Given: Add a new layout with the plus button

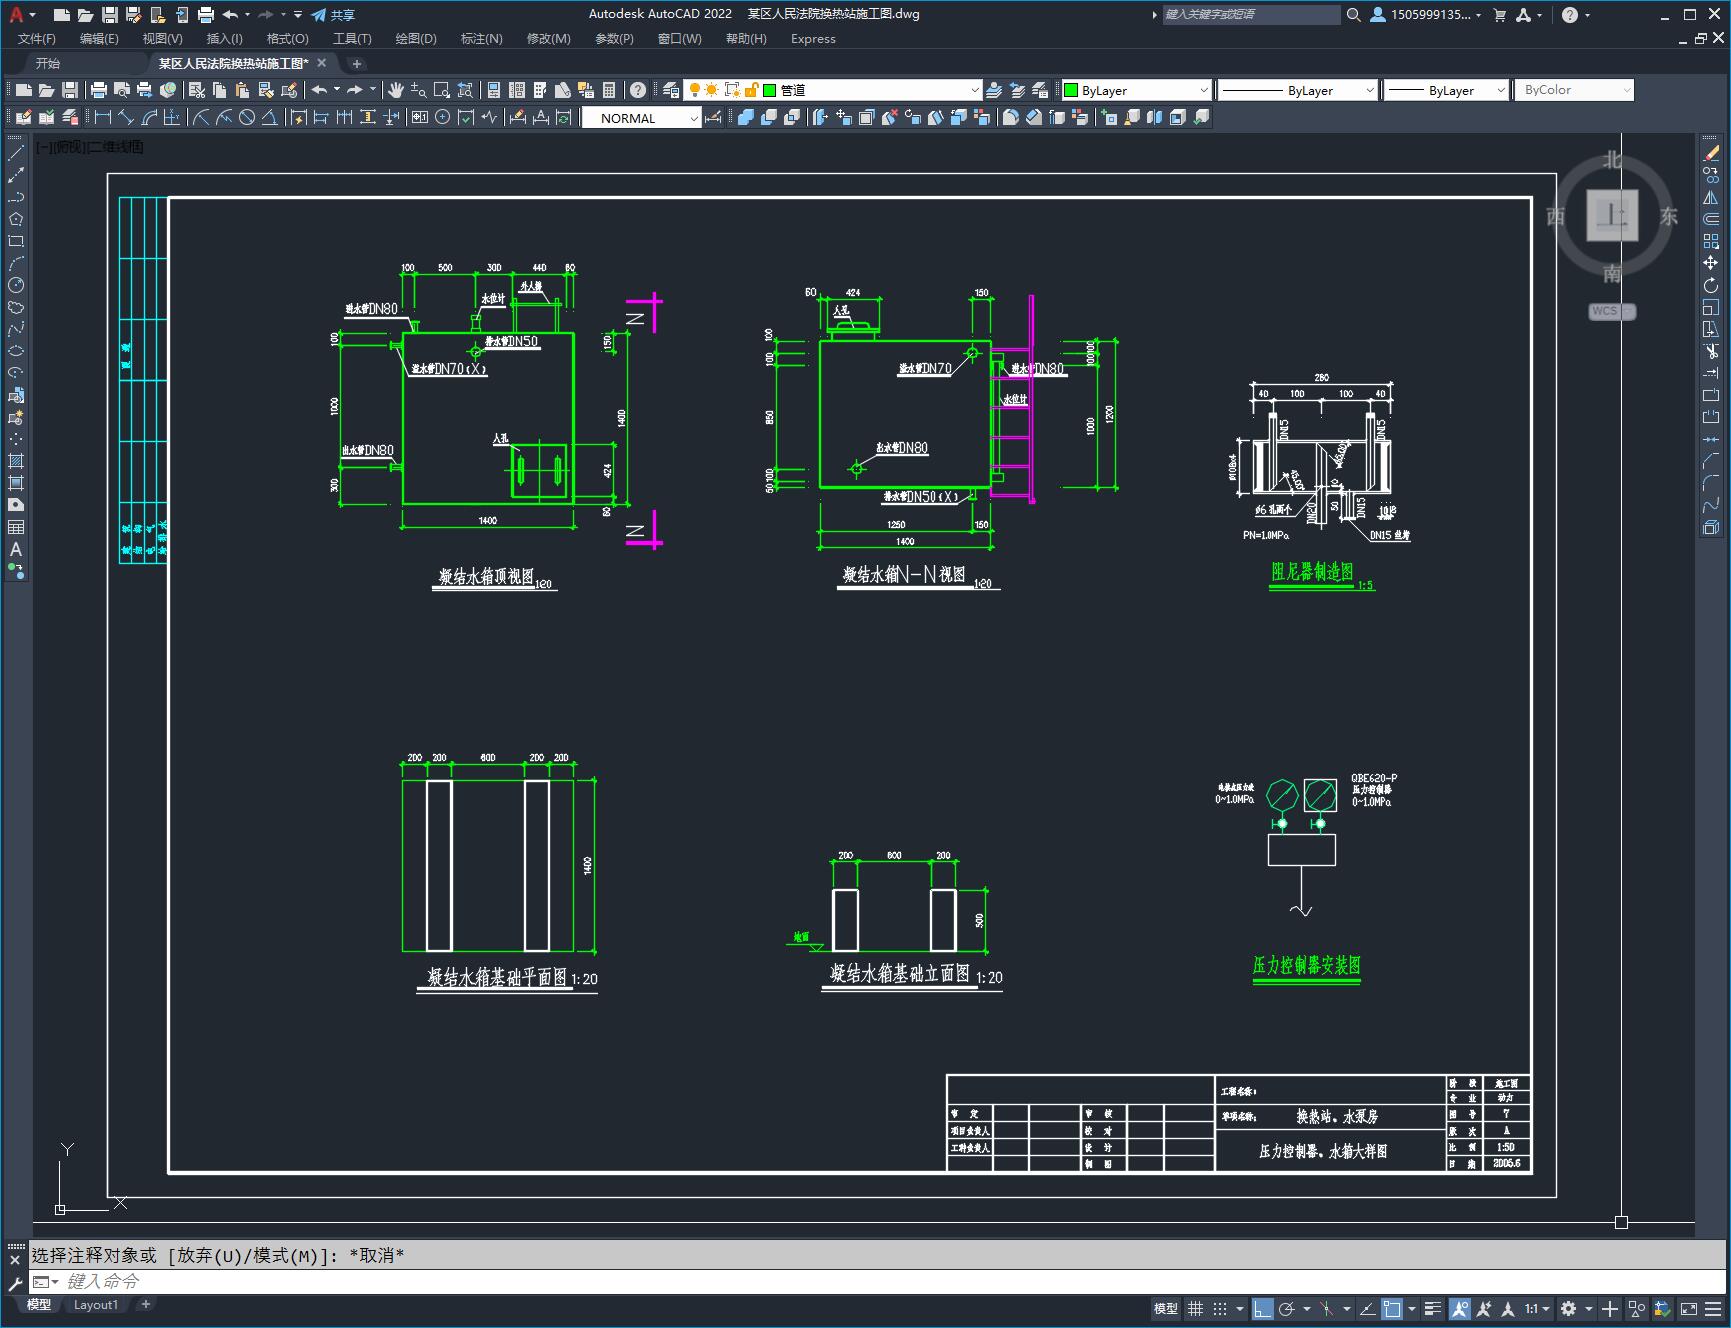Looking at the screenshot, I should coord(146,1305).
